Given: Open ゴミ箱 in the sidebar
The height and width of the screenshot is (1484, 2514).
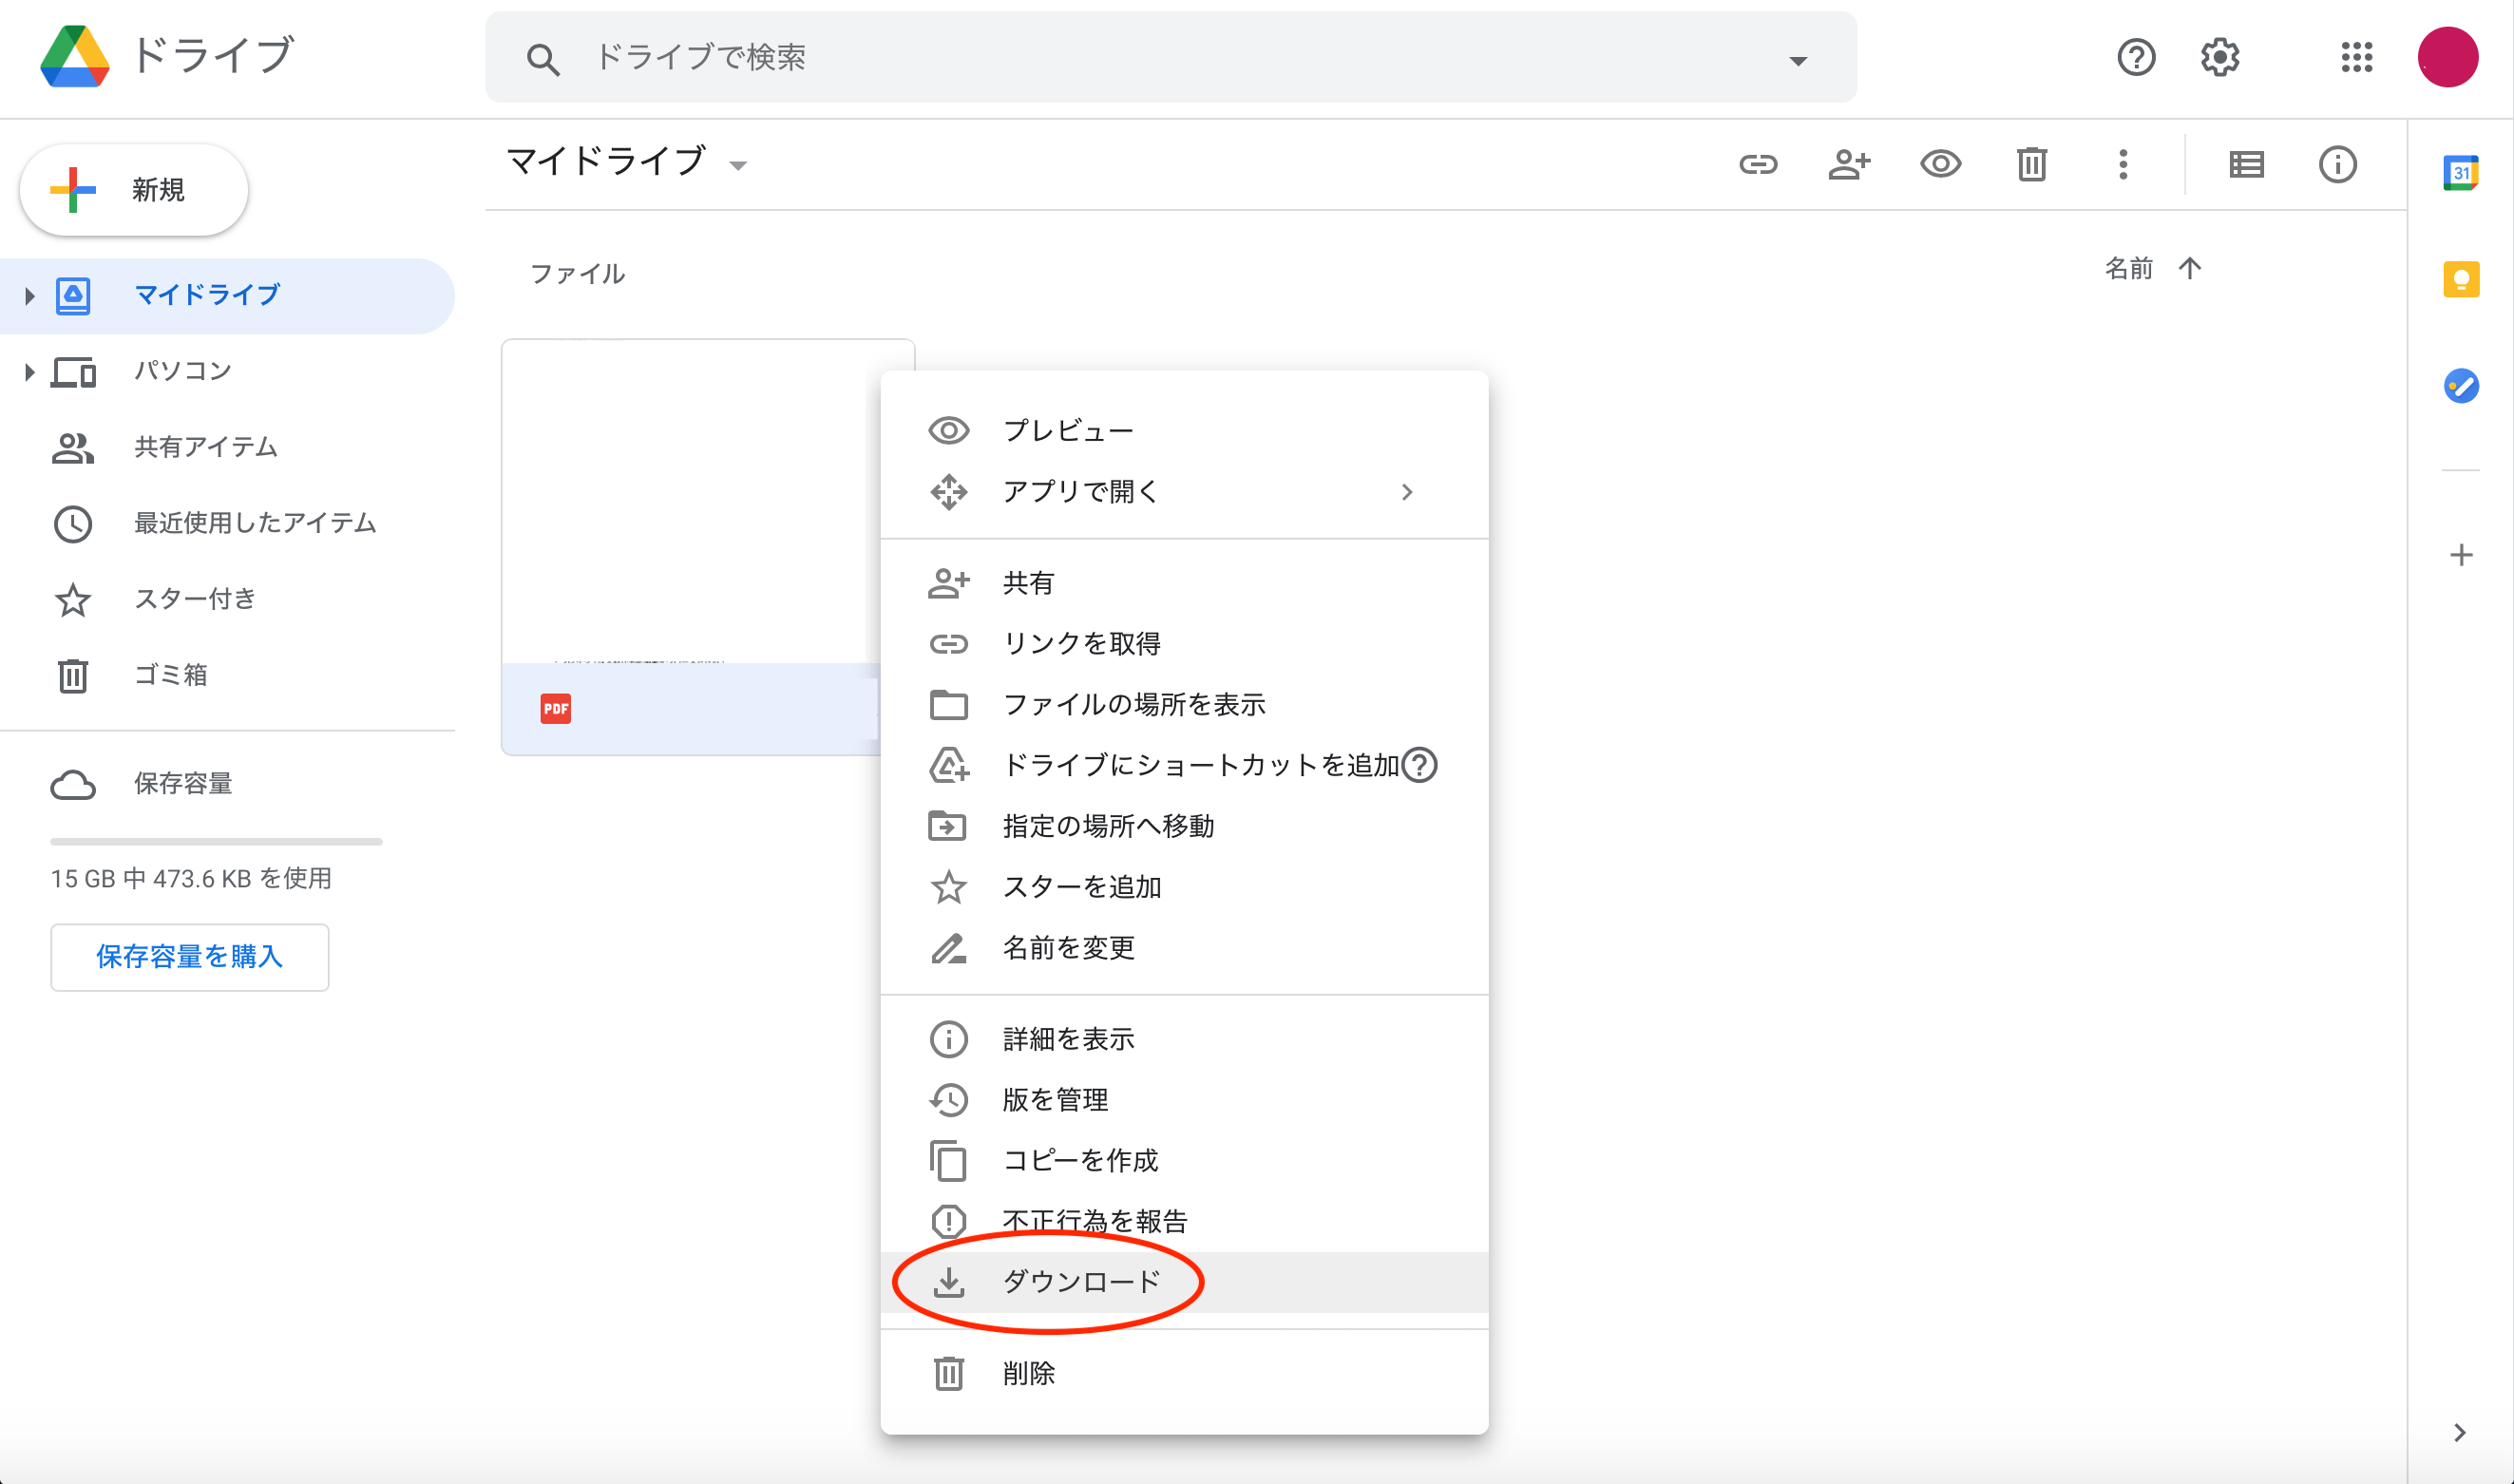Looking at the screenshot, I should coord(227,676).
